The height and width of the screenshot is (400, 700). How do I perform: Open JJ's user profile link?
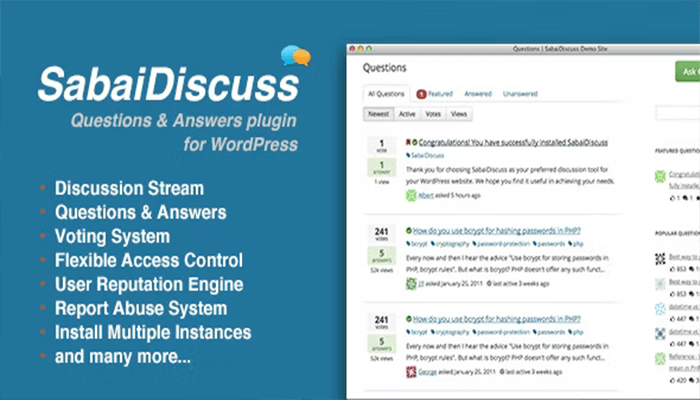(x=421, y=283)
